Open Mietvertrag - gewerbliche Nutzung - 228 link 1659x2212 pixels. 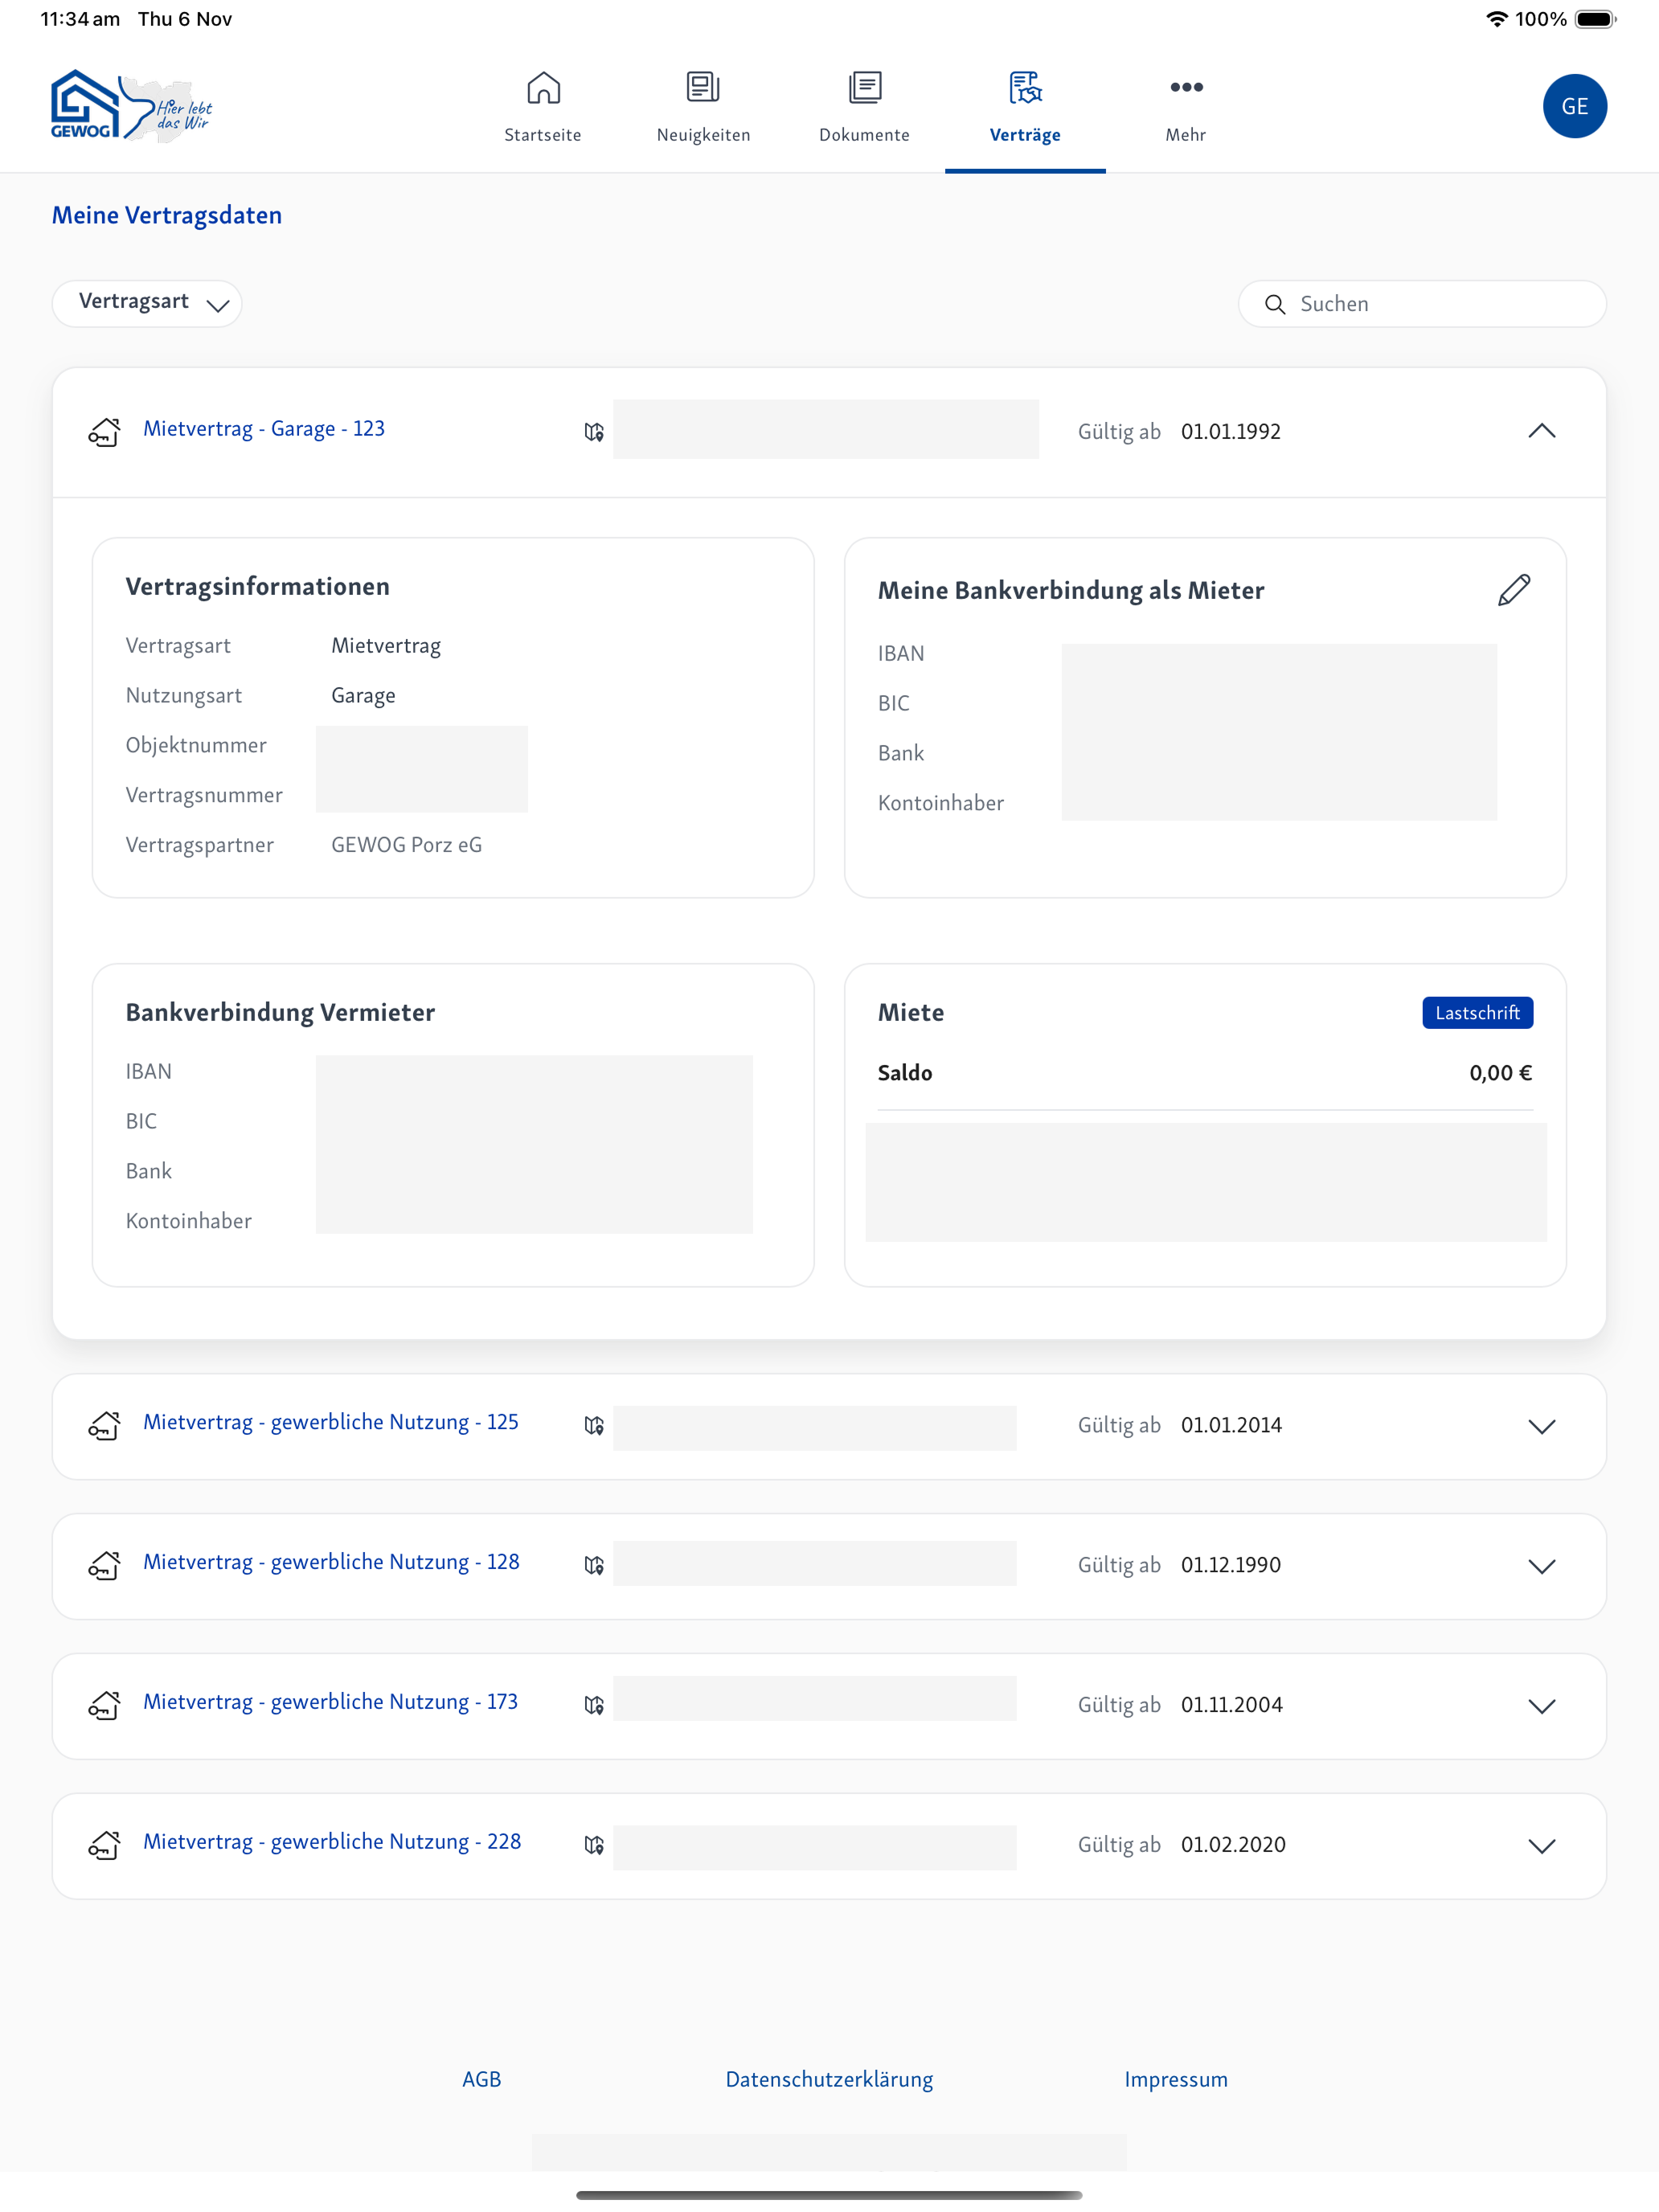332,1843
